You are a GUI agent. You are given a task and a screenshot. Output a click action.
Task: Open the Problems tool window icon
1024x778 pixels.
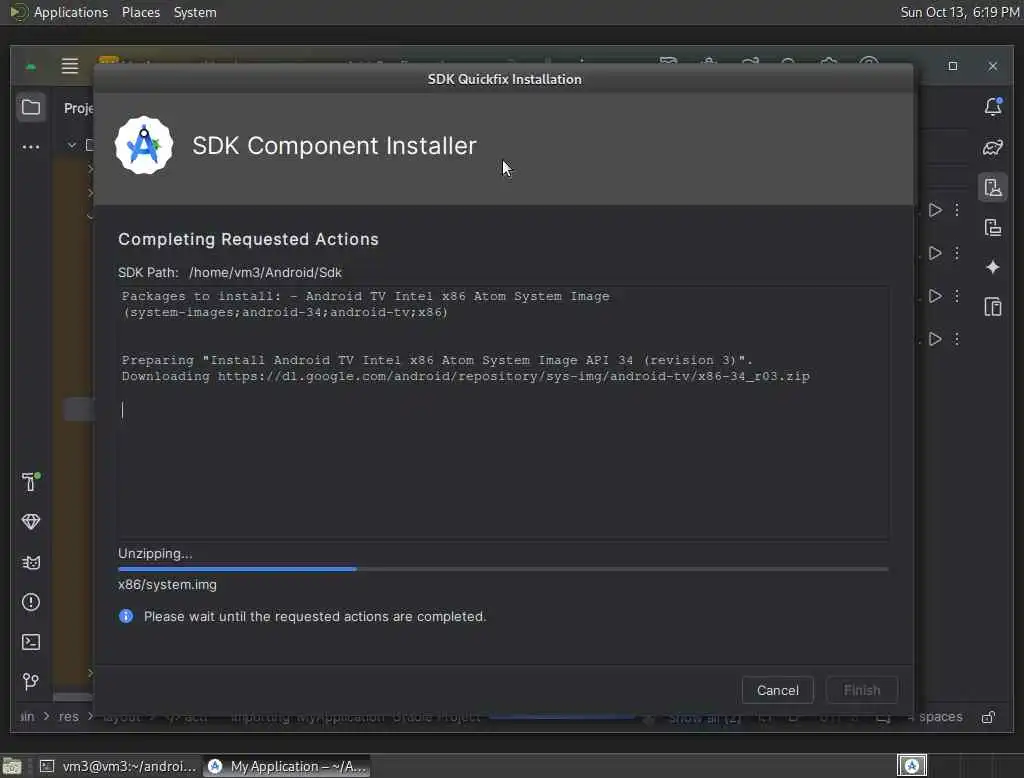pyautogui.click(x=31, y=602)
